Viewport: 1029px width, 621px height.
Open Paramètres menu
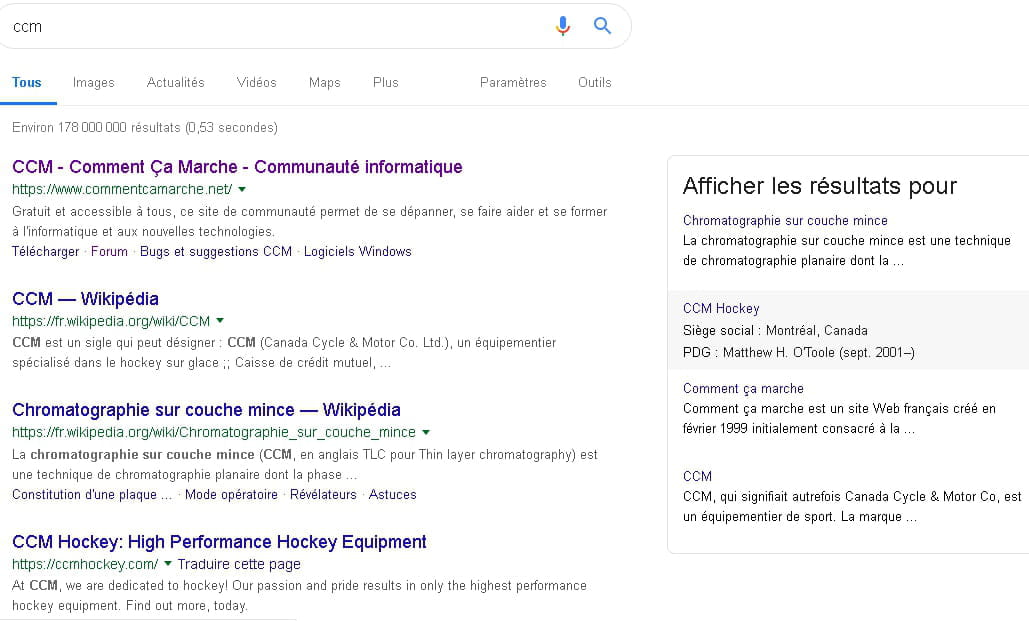coord(513,82)
